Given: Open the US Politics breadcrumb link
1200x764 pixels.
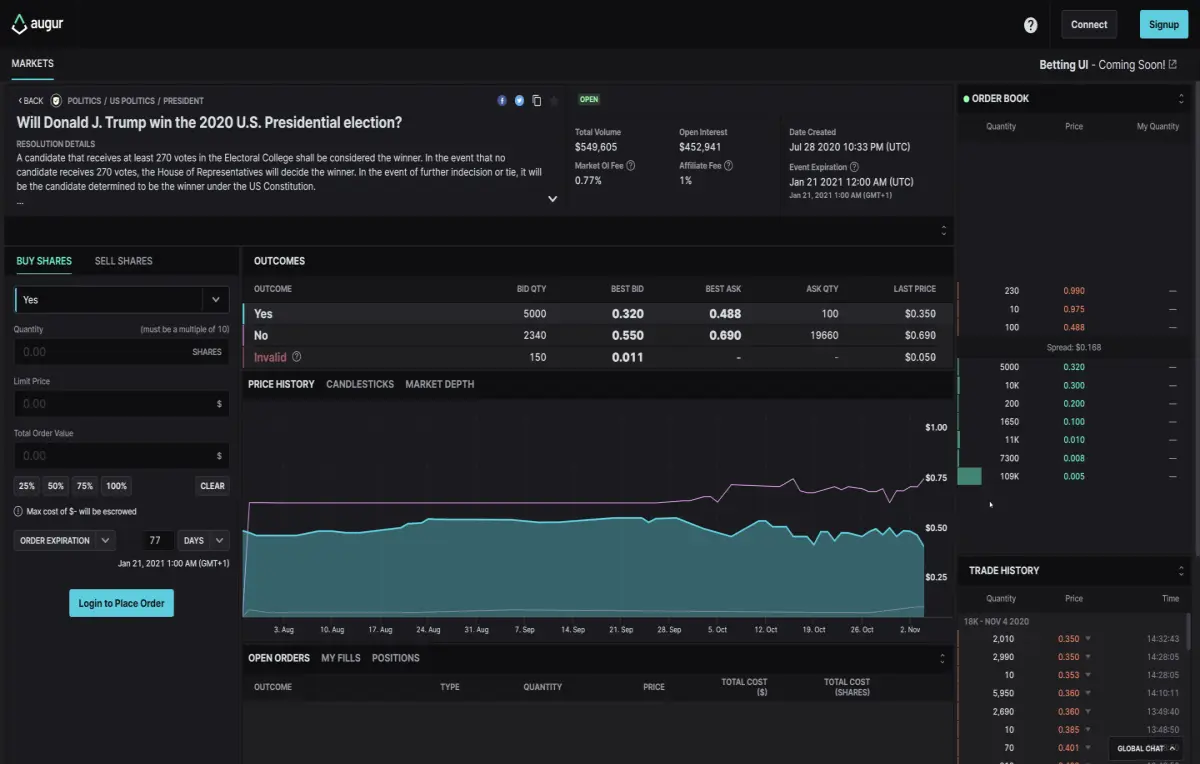Looking at the screenshot, I should [131, 101].
